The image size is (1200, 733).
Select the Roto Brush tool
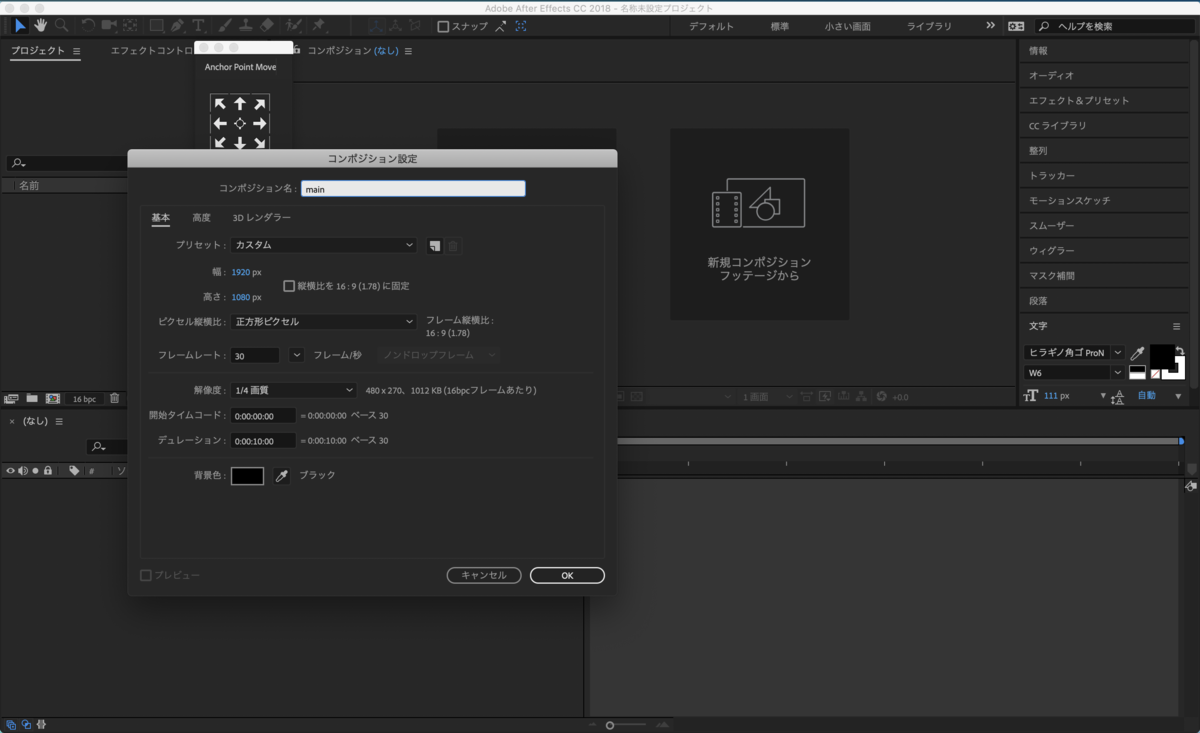(294, 25)
